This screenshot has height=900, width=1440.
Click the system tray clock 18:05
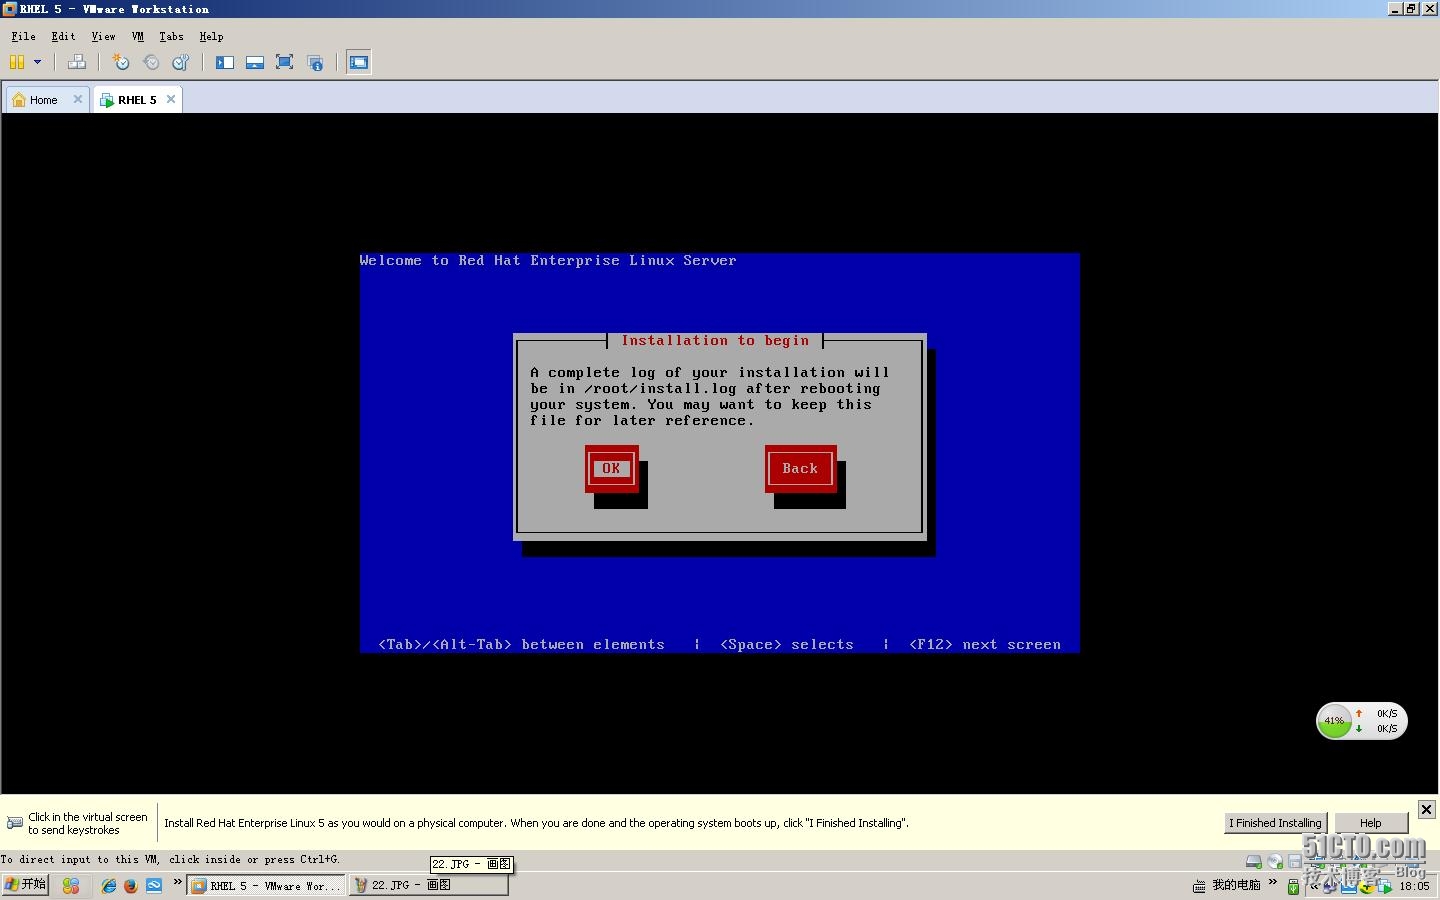(x=1414, y=886)
